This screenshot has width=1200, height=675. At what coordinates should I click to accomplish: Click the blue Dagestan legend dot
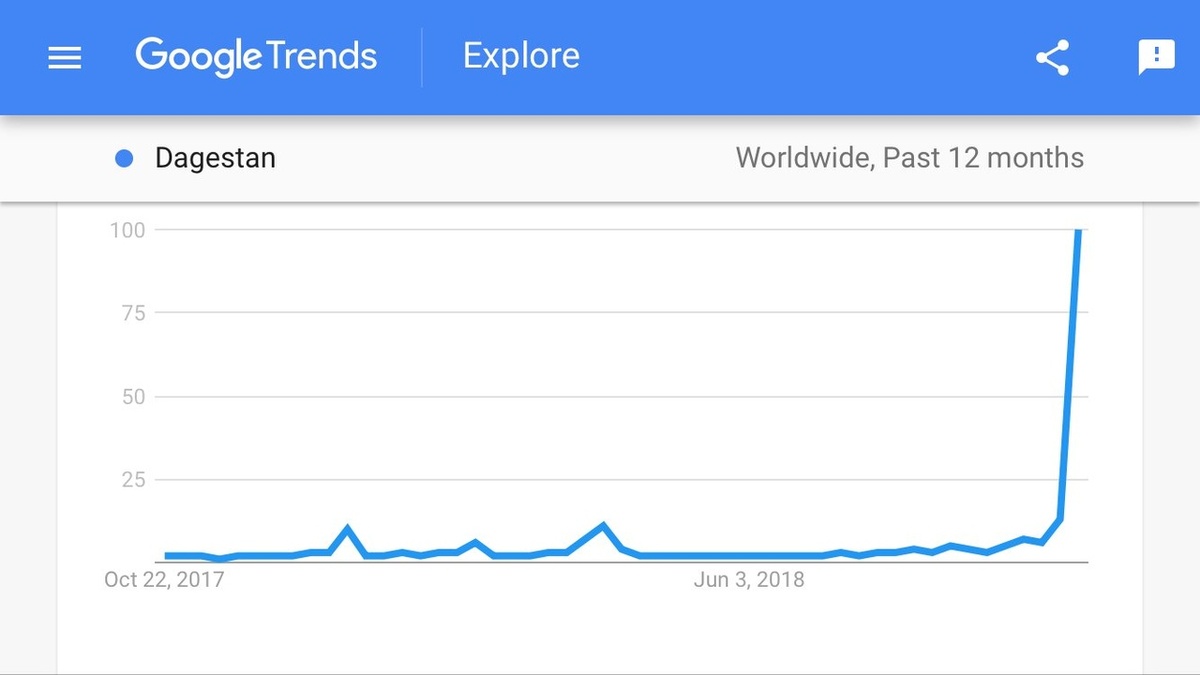click(x=125, y=158)
